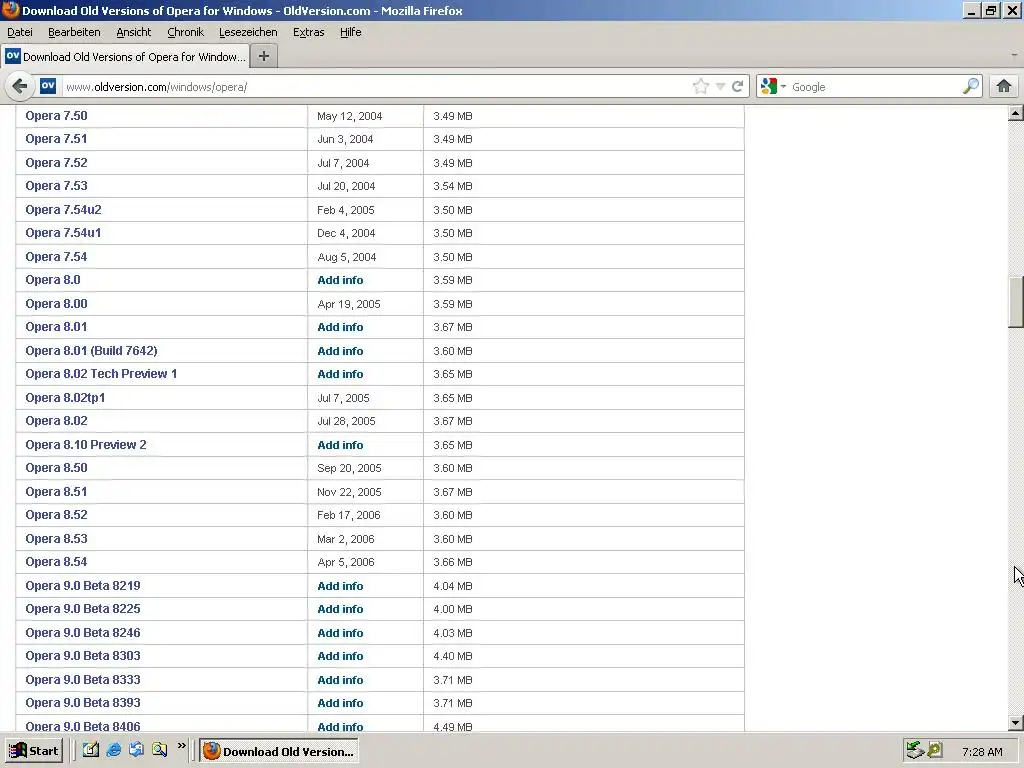
Task: Open a new tab with the plus button
Action: (x=264, y=56)
